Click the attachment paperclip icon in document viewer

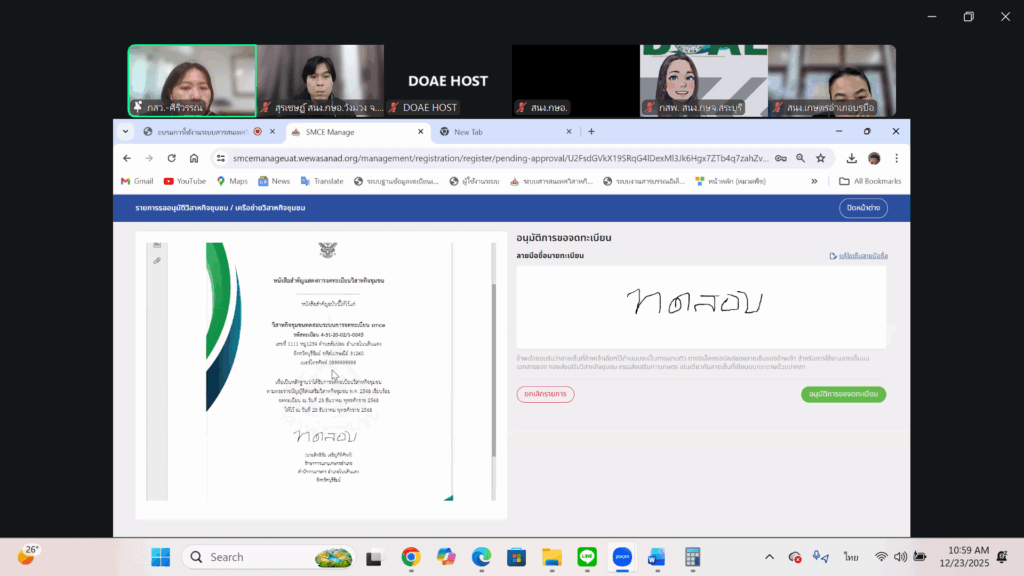(157, 260)
